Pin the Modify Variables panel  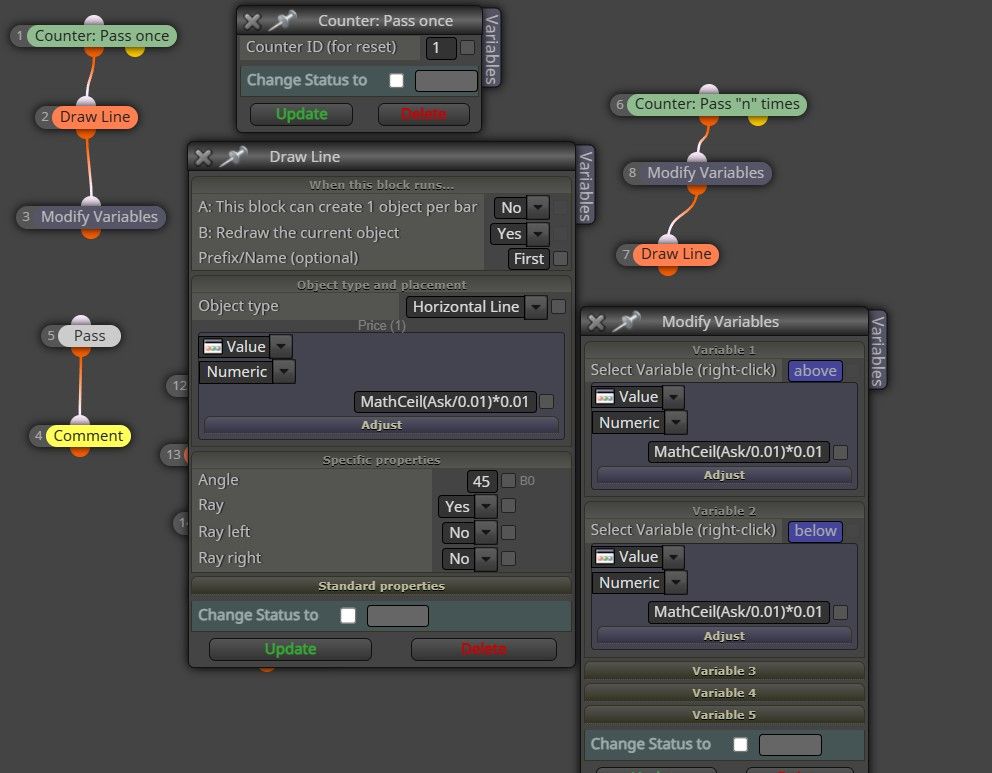click(626, 322)
